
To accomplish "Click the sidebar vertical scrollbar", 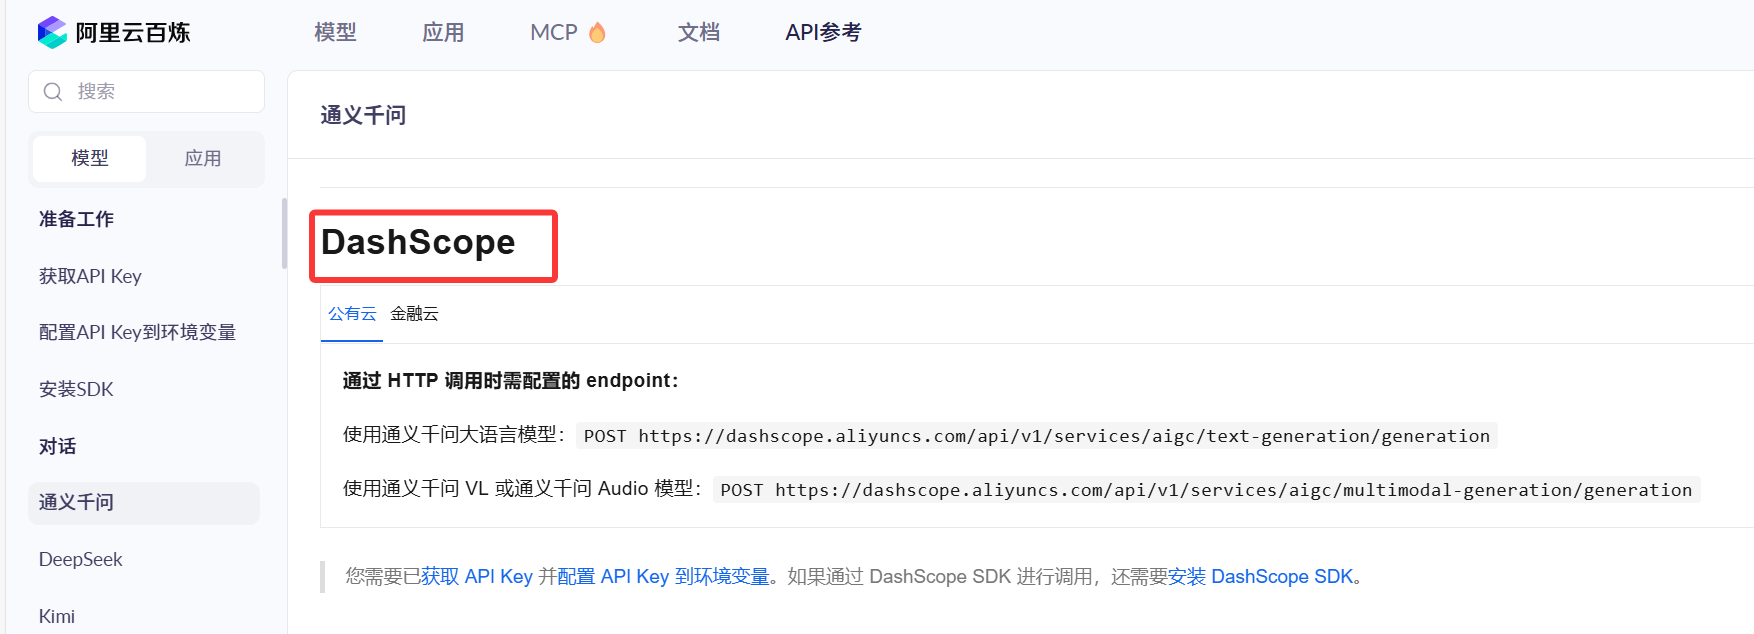I will coord(284,234).
